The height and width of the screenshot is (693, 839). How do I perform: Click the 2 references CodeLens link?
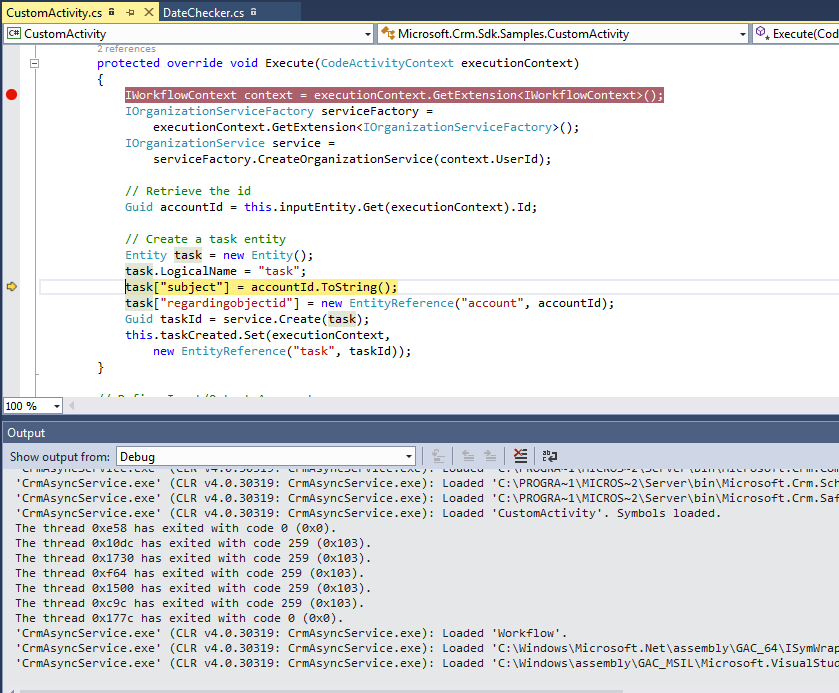click(x=126, y=49)
